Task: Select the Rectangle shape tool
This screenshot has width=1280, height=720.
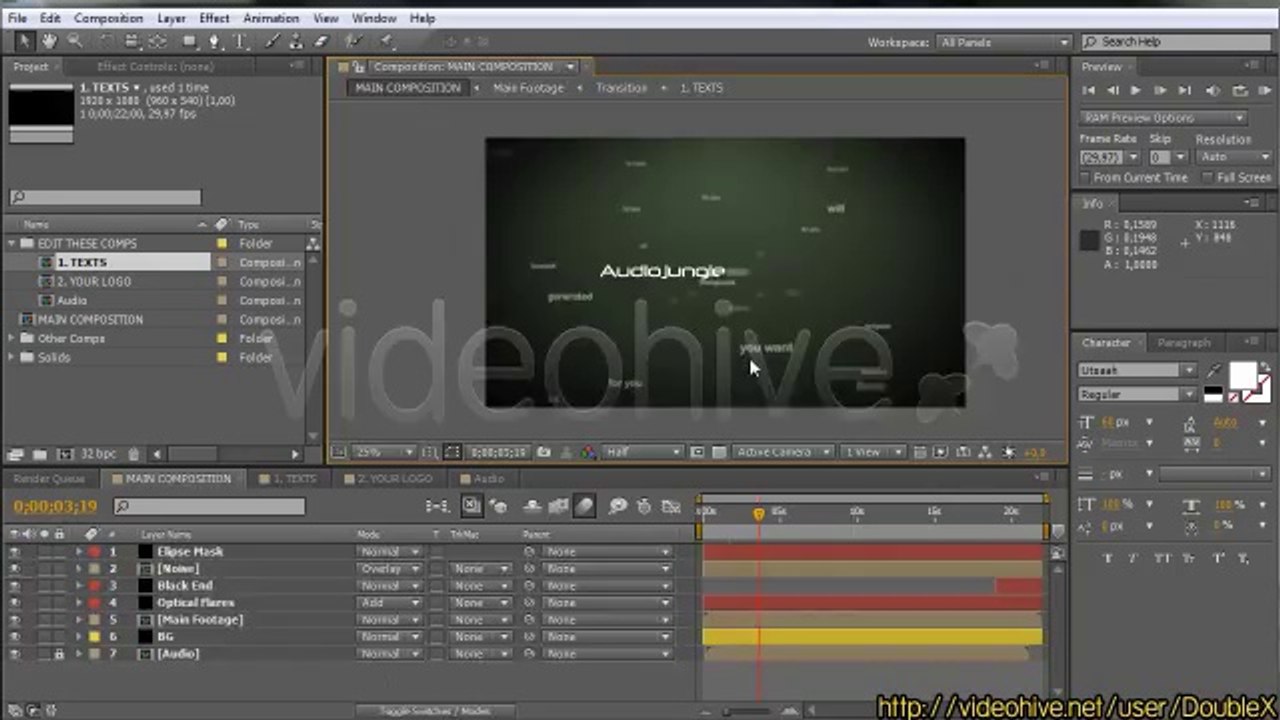Action: pyautogui.click(x=189, y=41)
